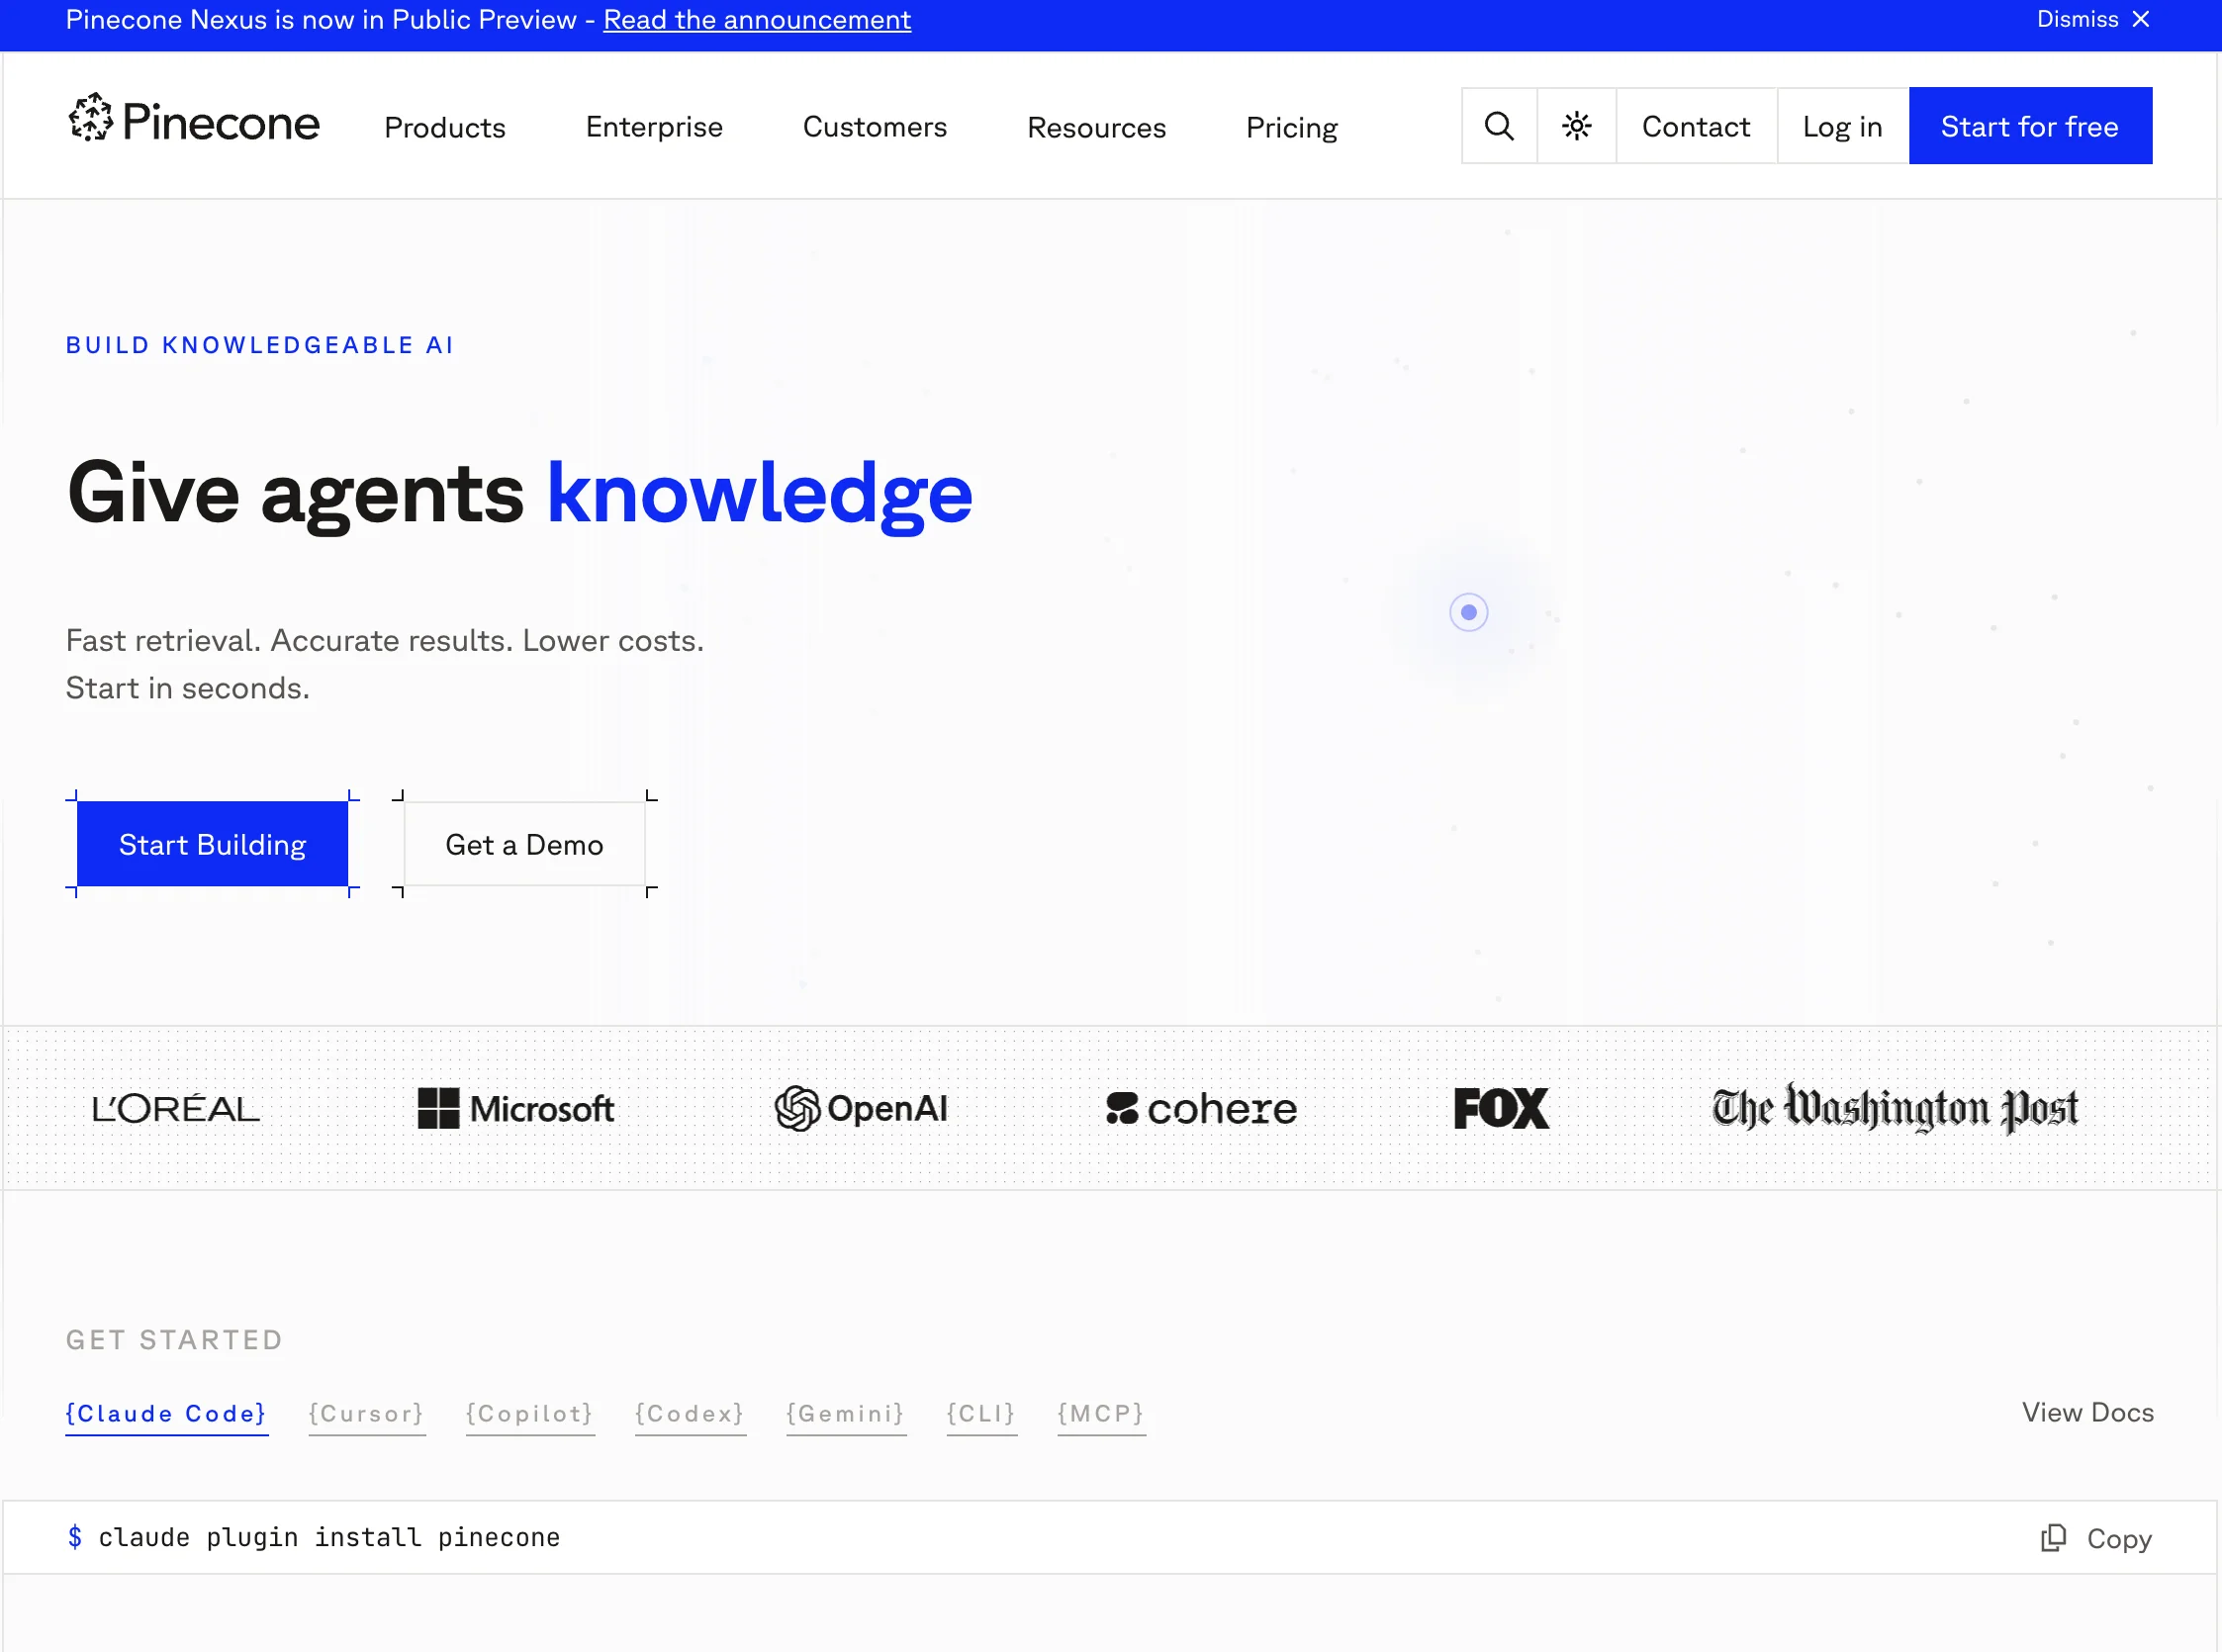Image resolution: width=2222 pixels, height=1652 pixels.
Task: Select the cohere logo
Action: click(x=1201, y=1109)
